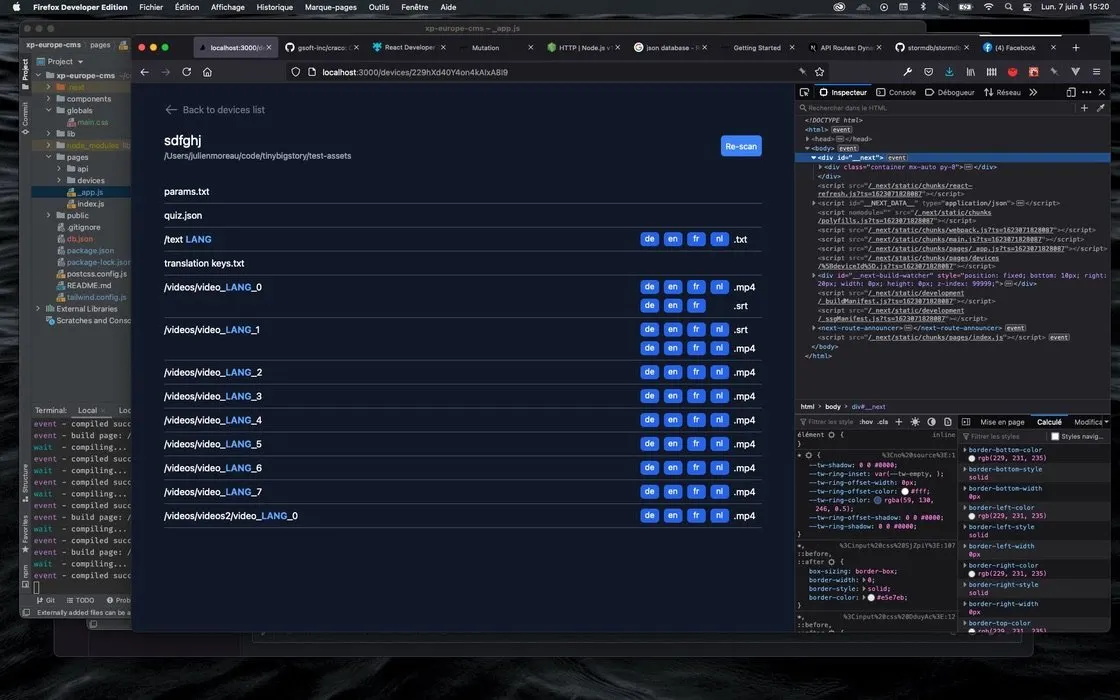This screenshot has height=700, width=1120.
Task: Go back via Back to devices list
Action: [215, 110]
